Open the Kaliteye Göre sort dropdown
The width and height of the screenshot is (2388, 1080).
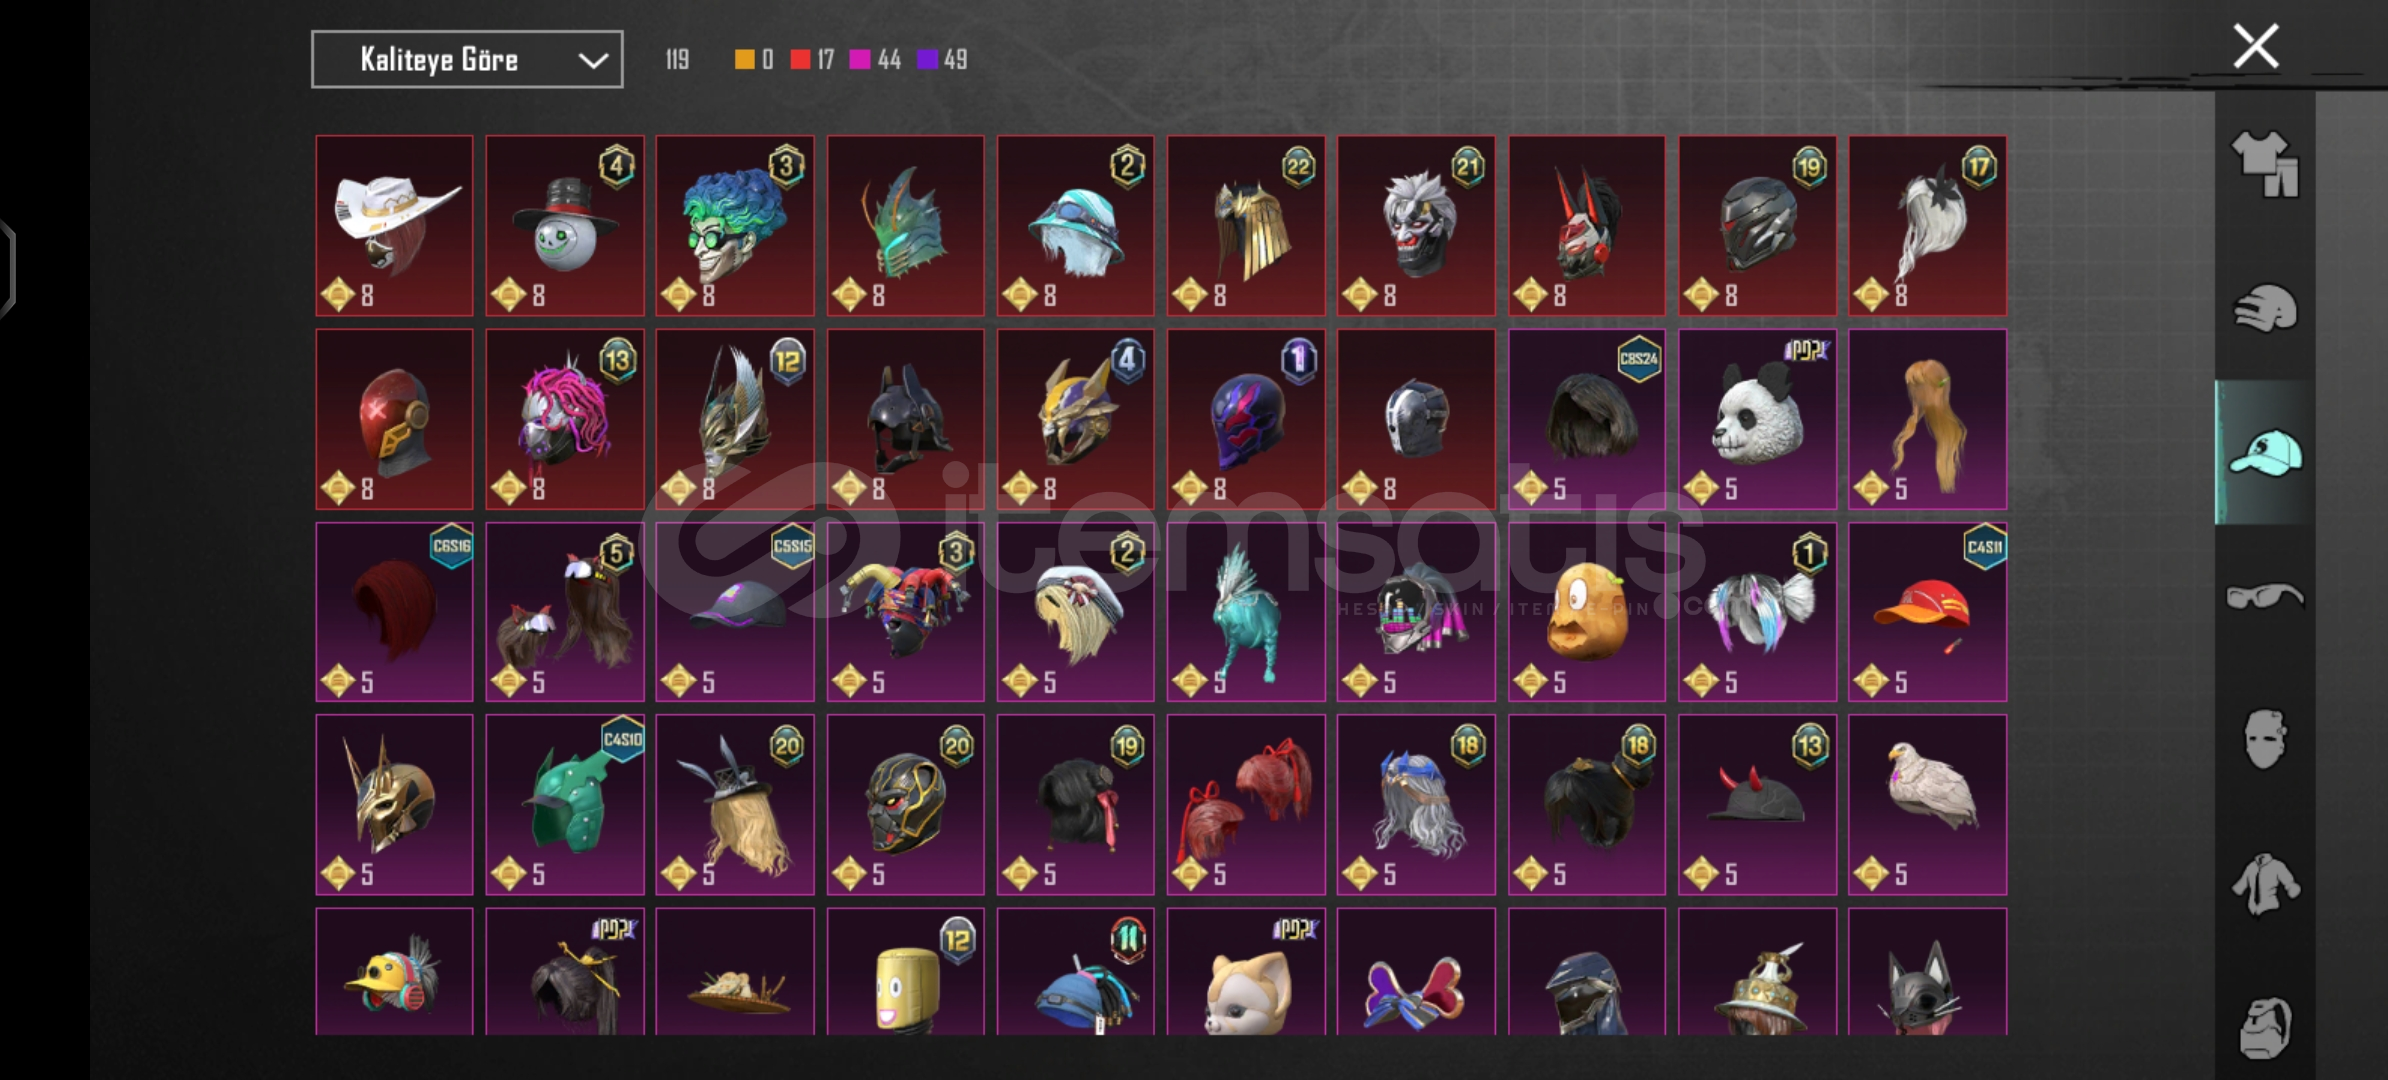click(467, 59)
